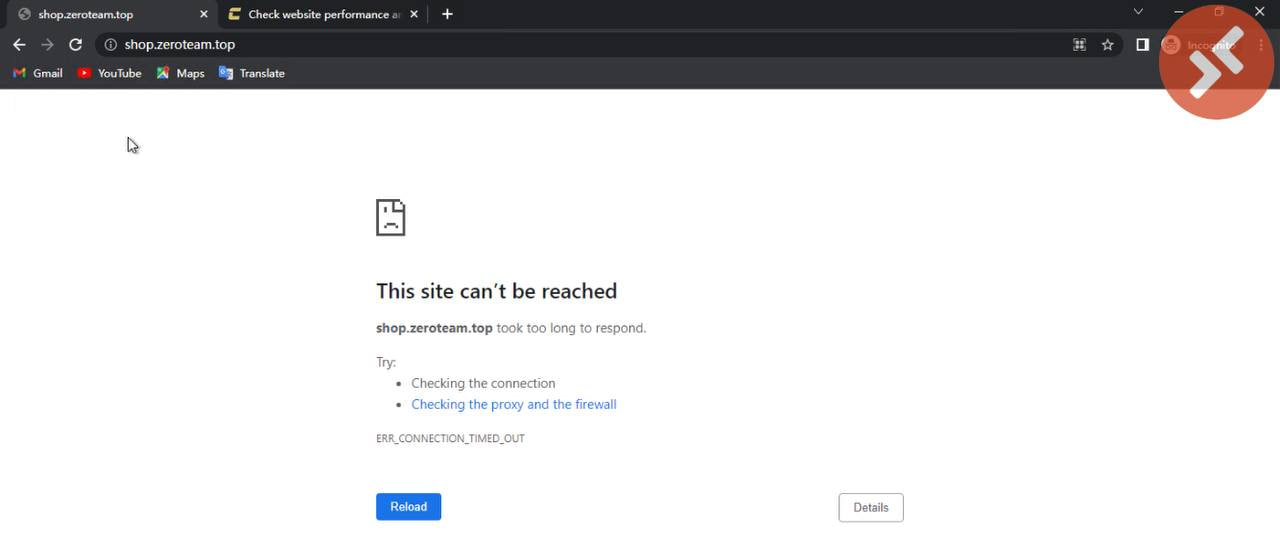Viewport: 1280px width, 553px height.
Task: Open the Translate bookmark
Action: [x=252, y=73]
